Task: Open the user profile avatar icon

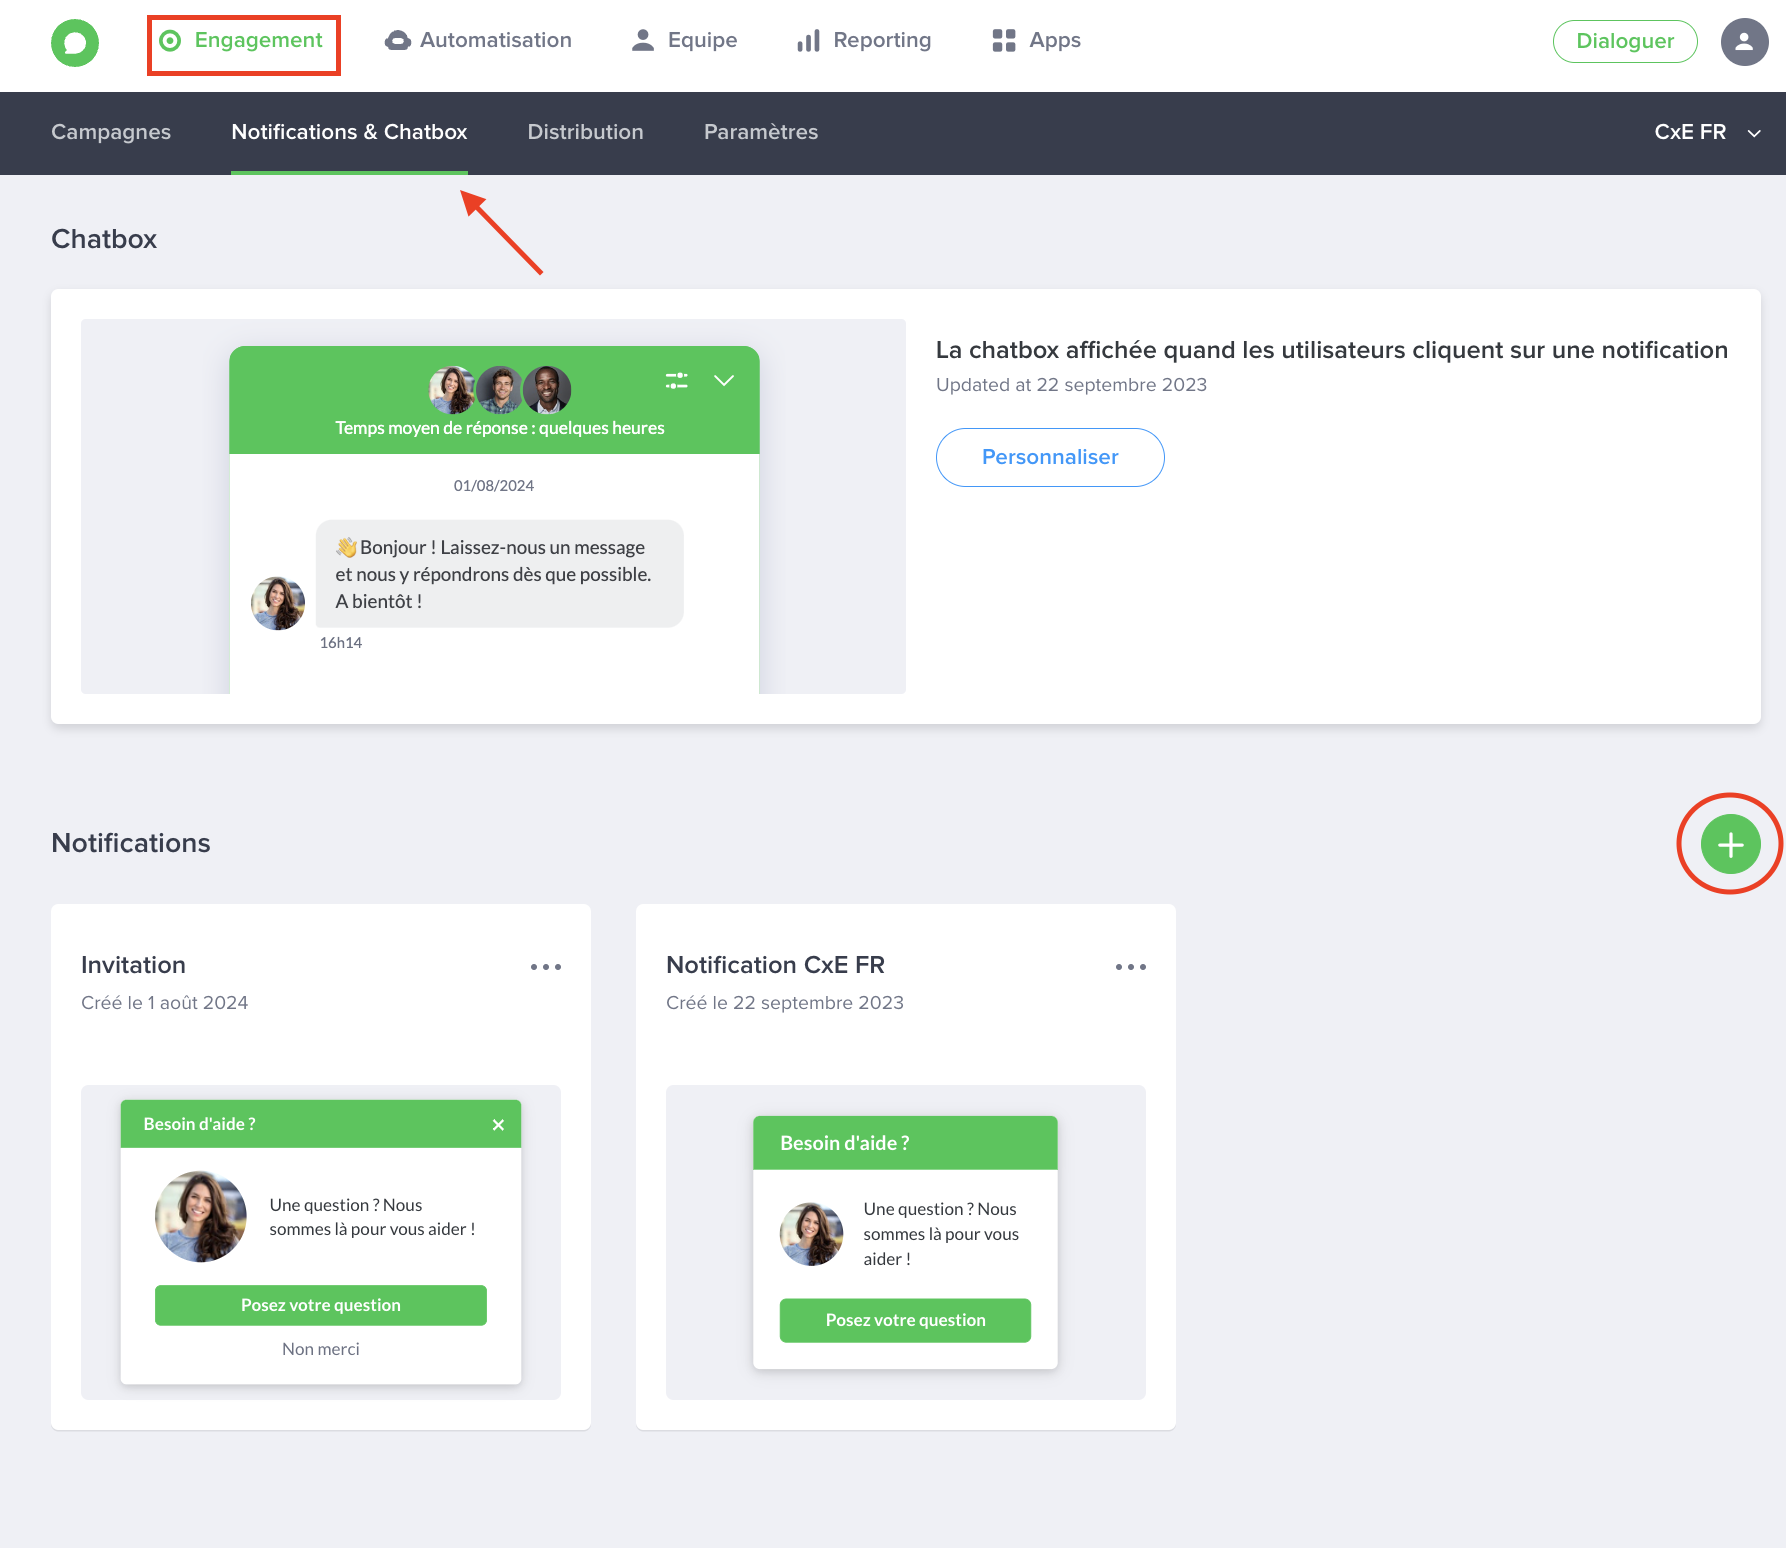Action: click(x=1744, y=42)
